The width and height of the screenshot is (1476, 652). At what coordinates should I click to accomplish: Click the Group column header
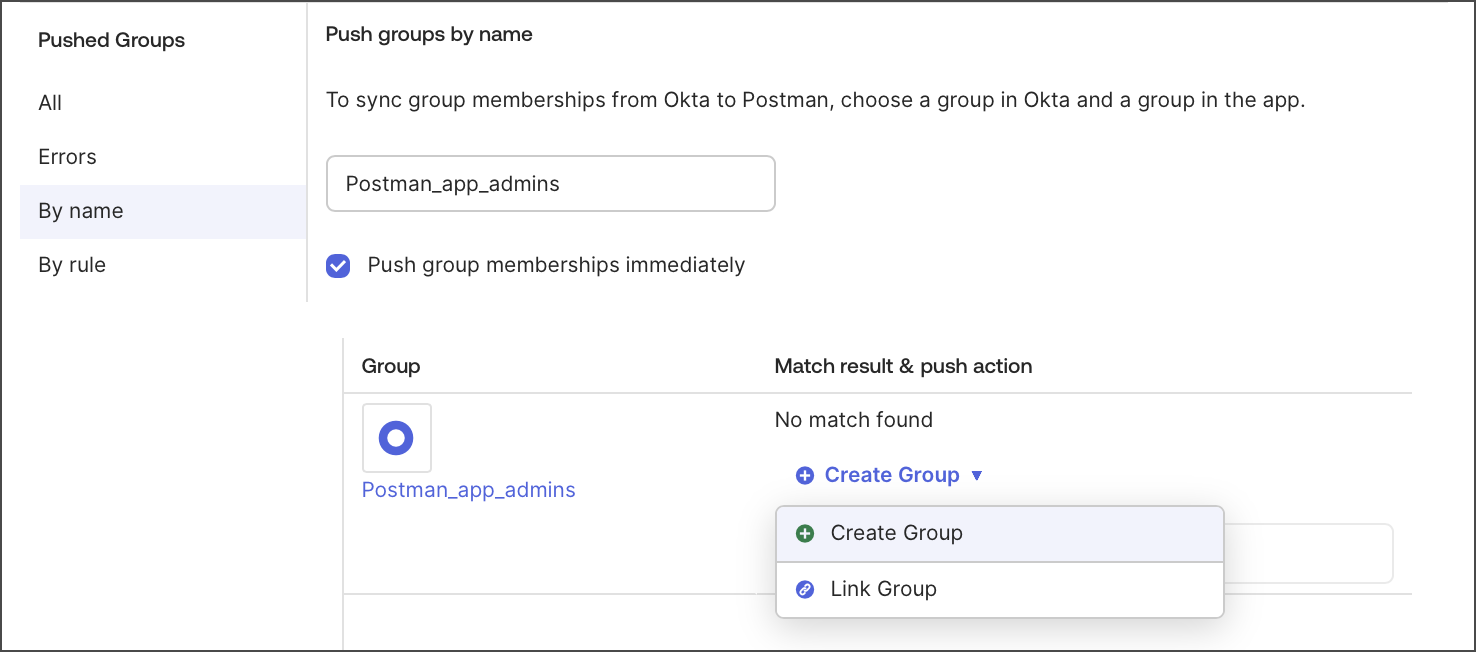(391, 366)
